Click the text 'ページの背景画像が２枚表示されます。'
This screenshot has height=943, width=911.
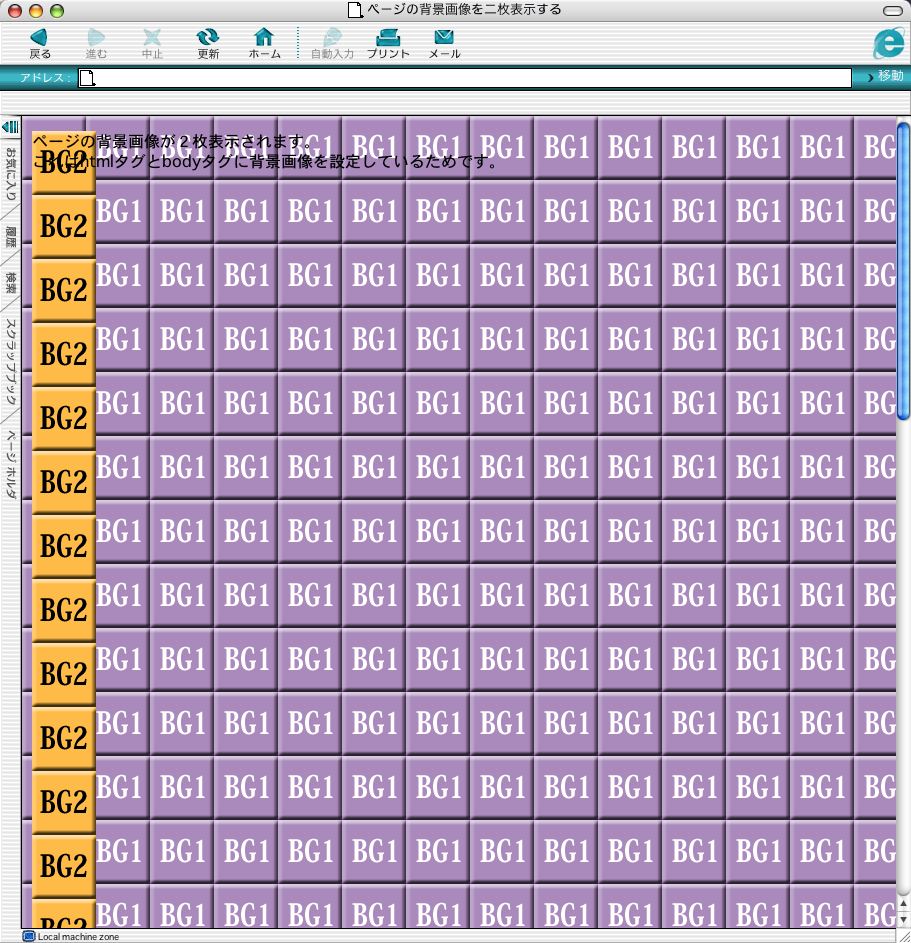click(x=173, y=142)
